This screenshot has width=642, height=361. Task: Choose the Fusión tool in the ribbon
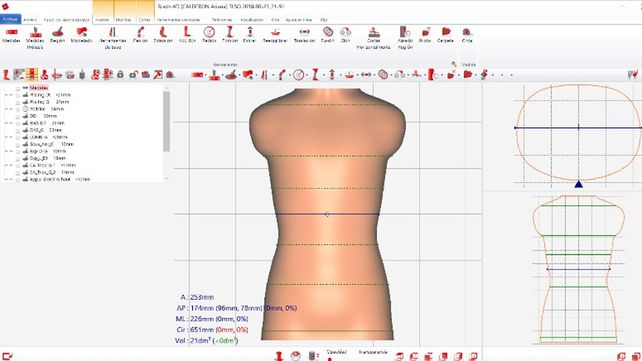[x=328, y=35]
